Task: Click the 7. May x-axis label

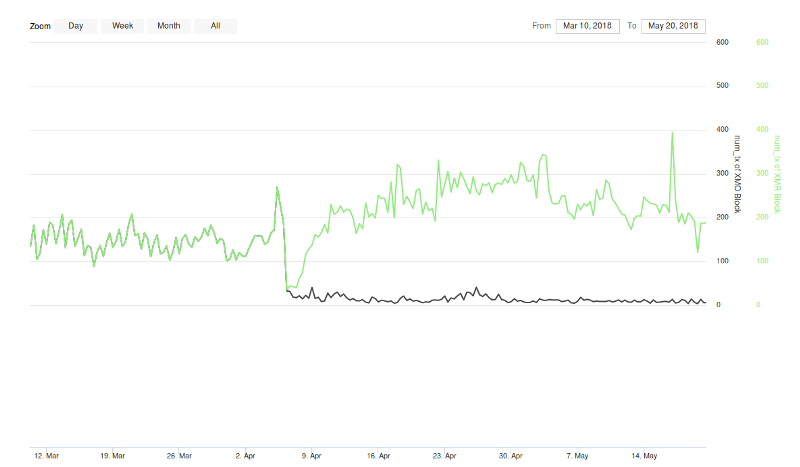Action: point(577,456)
